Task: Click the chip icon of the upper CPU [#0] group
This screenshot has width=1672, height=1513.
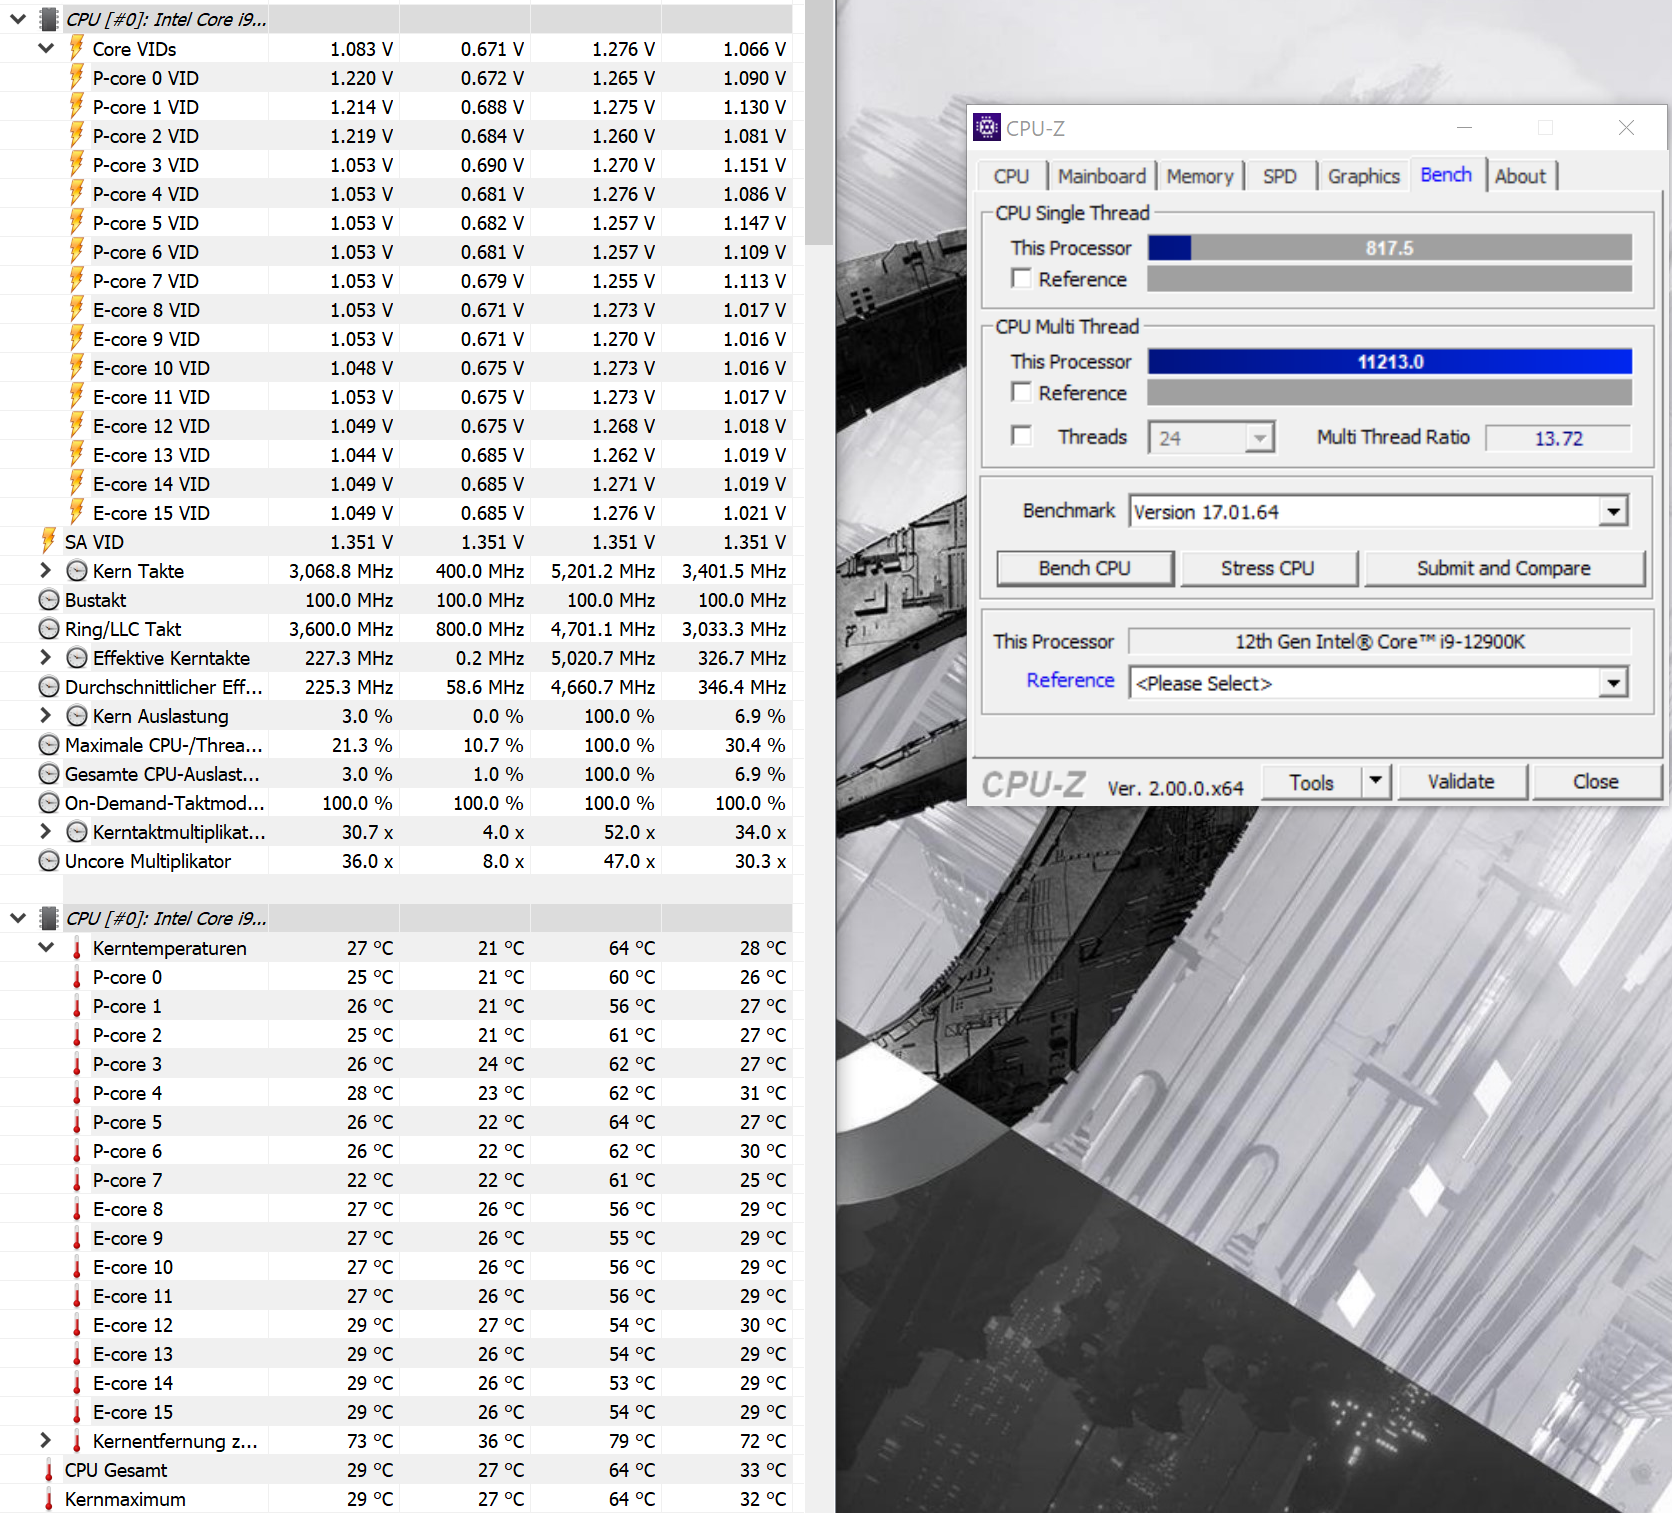Action: (x=48, y=19)
